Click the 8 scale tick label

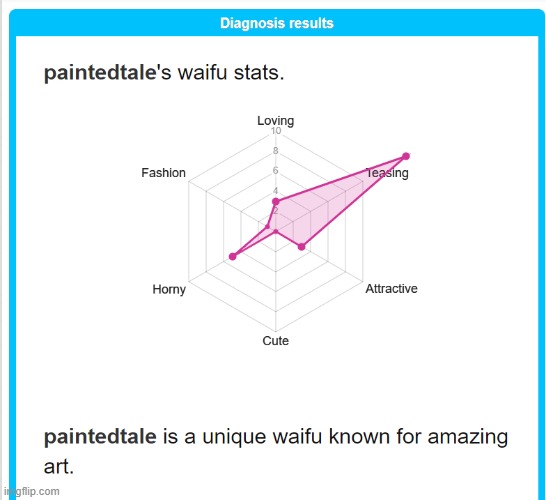(276, 151)
